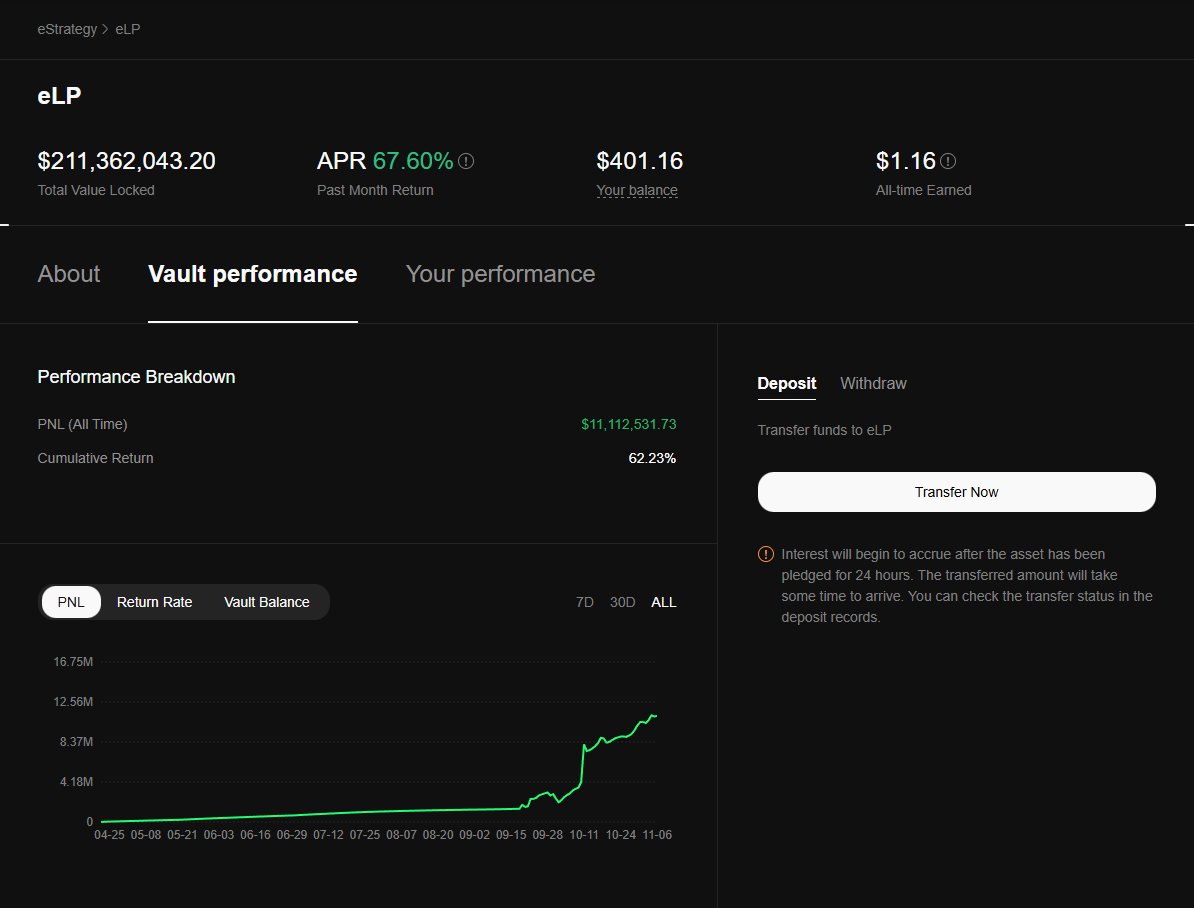Show the Return Rate chart
The width and height of the screenshot is (1194, 908).
pos(154,602)
